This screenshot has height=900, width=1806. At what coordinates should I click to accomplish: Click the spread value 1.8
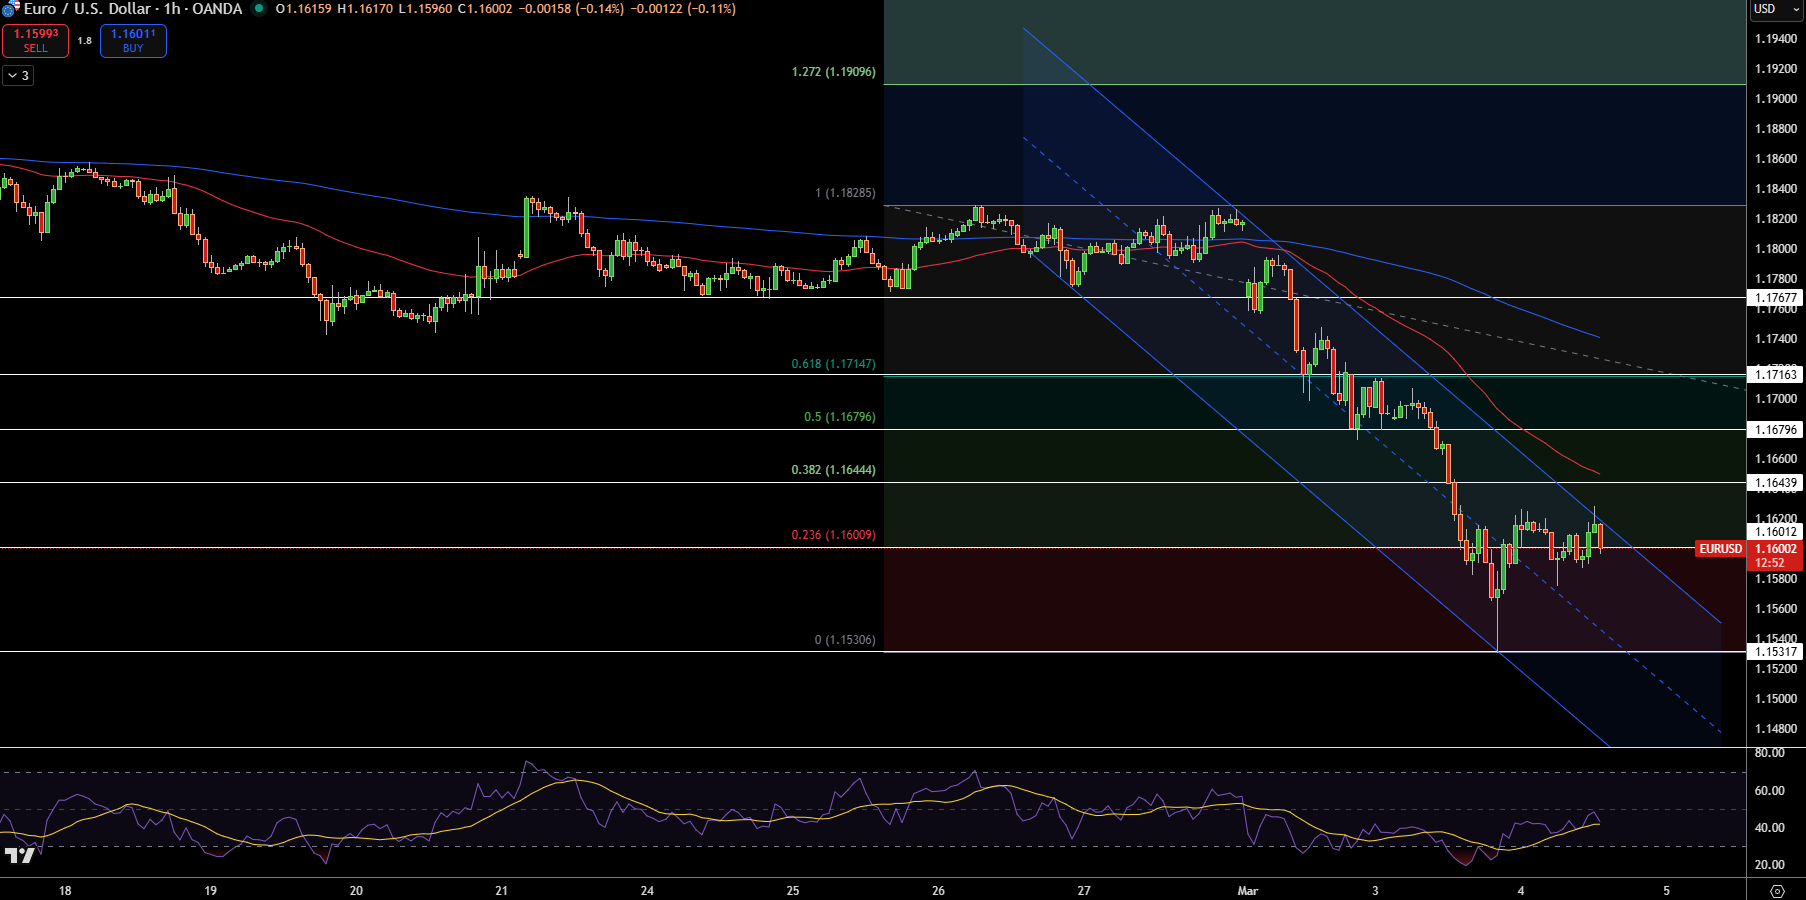[x=85, y=41]
